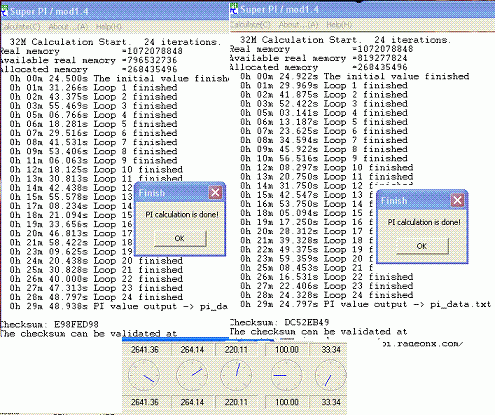Open About menu in left Super PI window
Screen dimensions: 495x415
68,27
